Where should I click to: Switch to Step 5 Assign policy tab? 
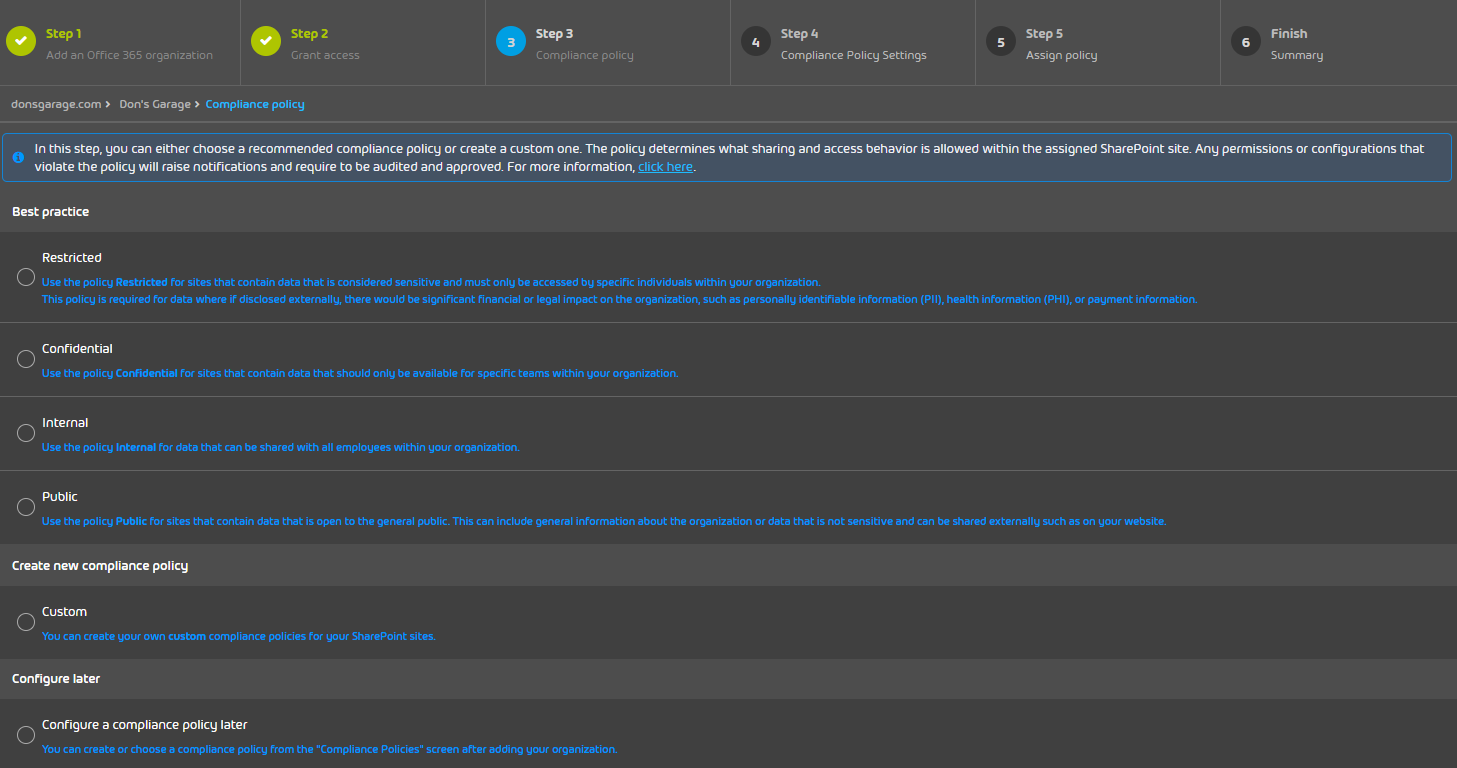[1060, 44]
